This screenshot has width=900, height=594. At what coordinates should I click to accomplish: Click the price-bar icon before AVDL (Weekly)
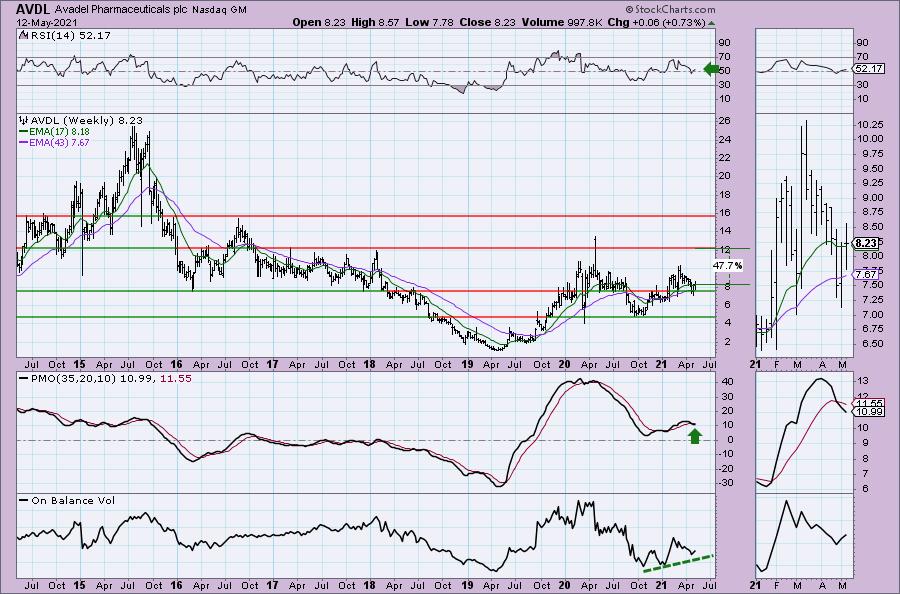pyautogui.click(x=24, y=121)
